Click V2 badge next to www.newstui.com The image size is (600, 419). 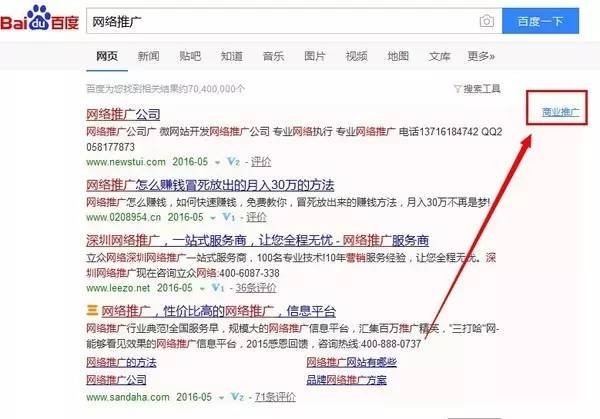click(233, 161)
